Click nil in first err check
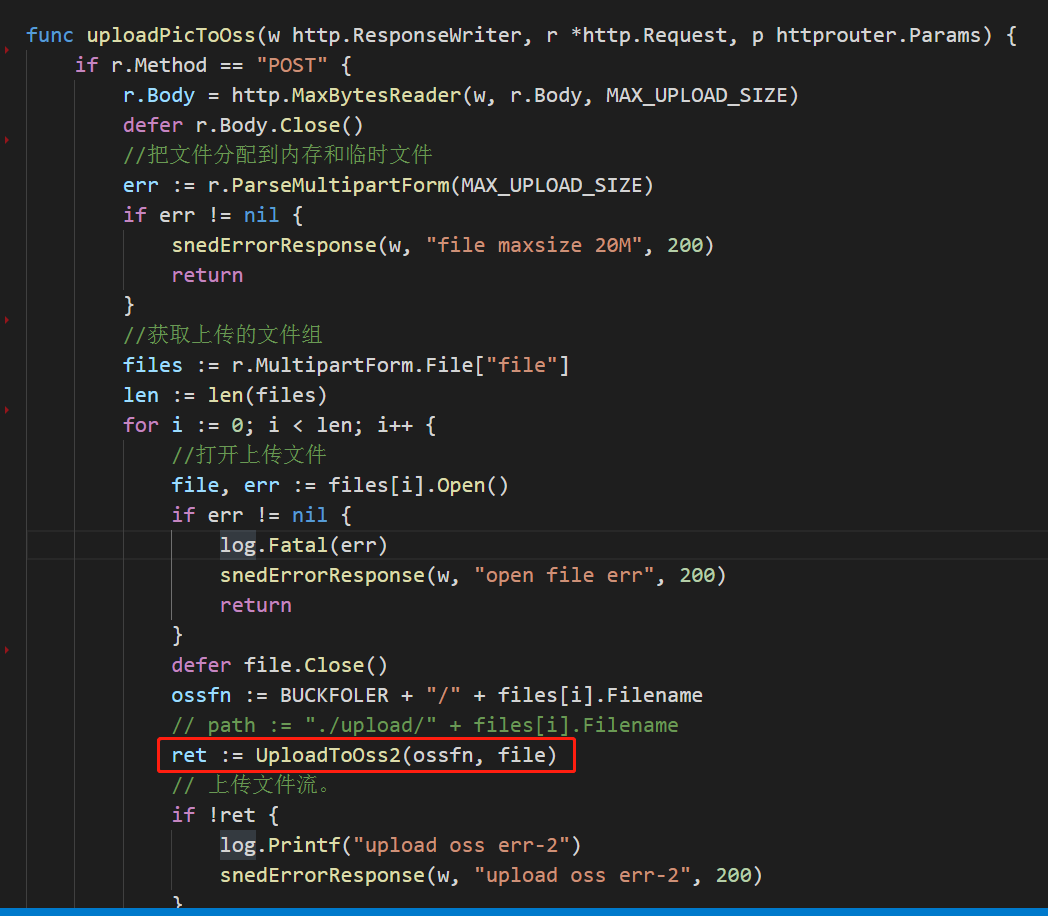This screenshot has height=916, width=1048. [261, 215]
